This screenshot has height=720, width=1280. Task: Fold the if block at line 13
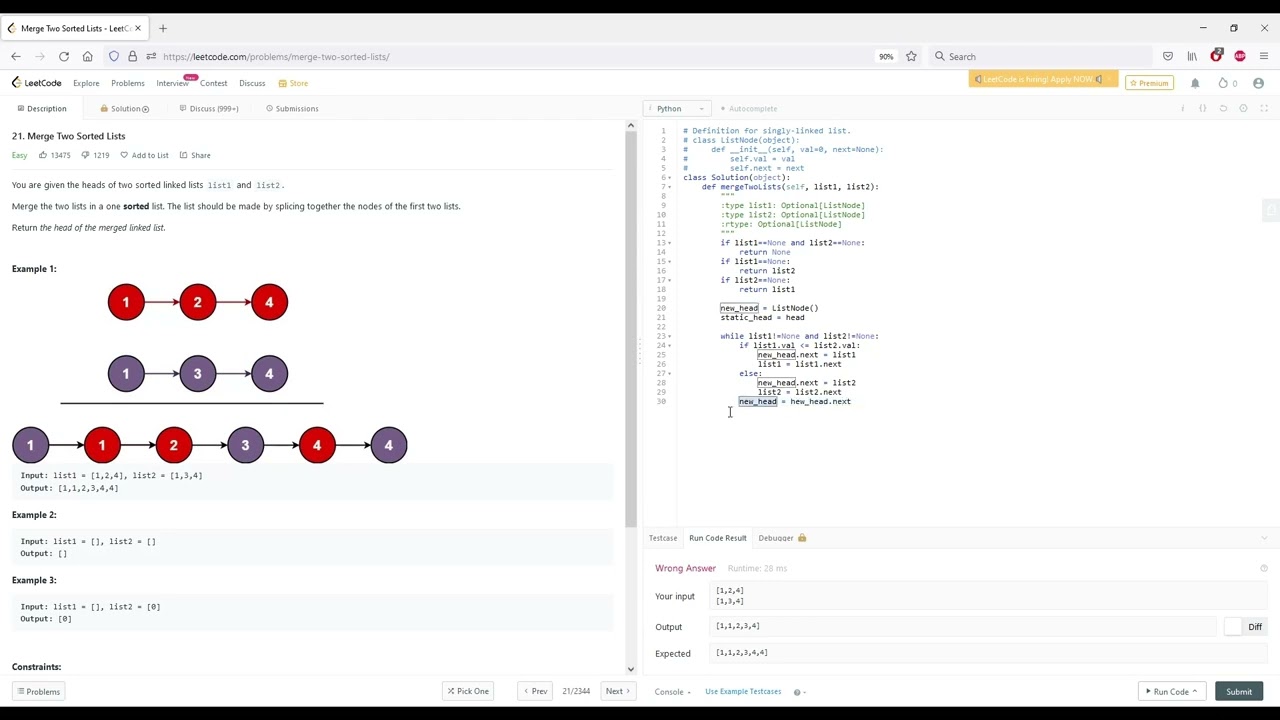[670, 243]
